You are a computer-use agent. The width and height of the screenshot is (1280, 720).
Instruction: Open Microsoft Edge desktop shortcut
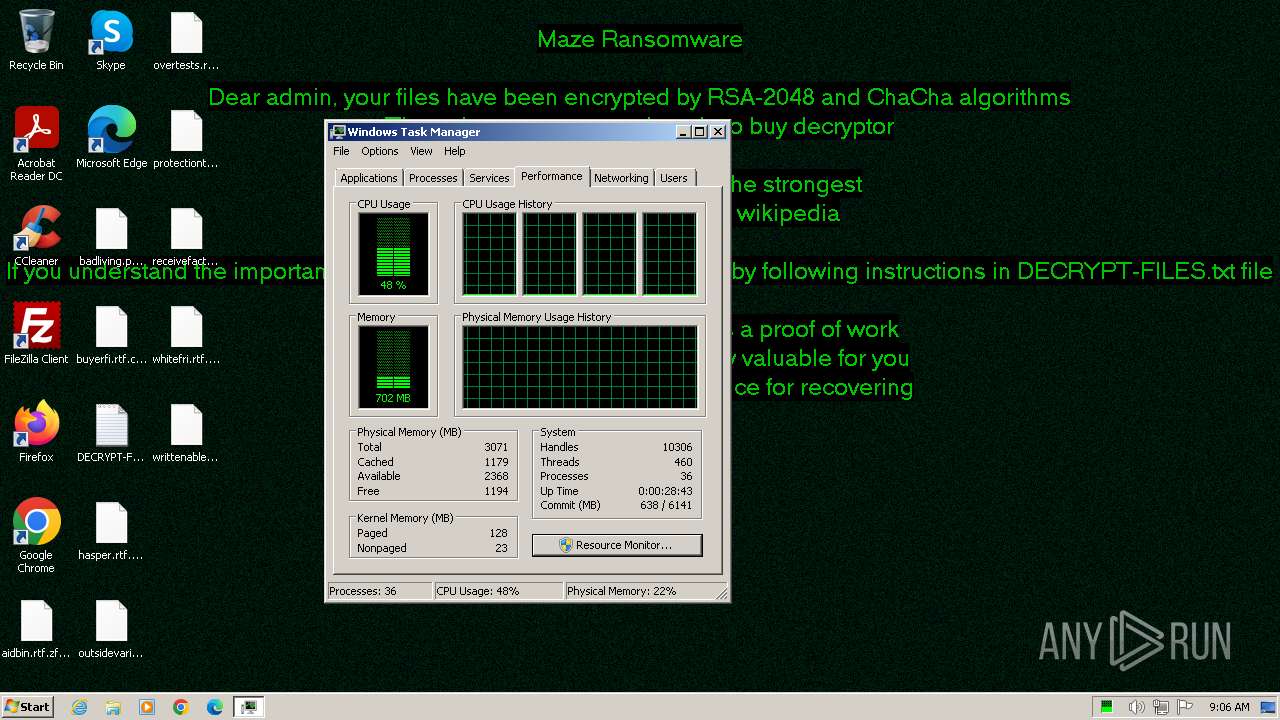pyautogui.click(x=111, y=138)
